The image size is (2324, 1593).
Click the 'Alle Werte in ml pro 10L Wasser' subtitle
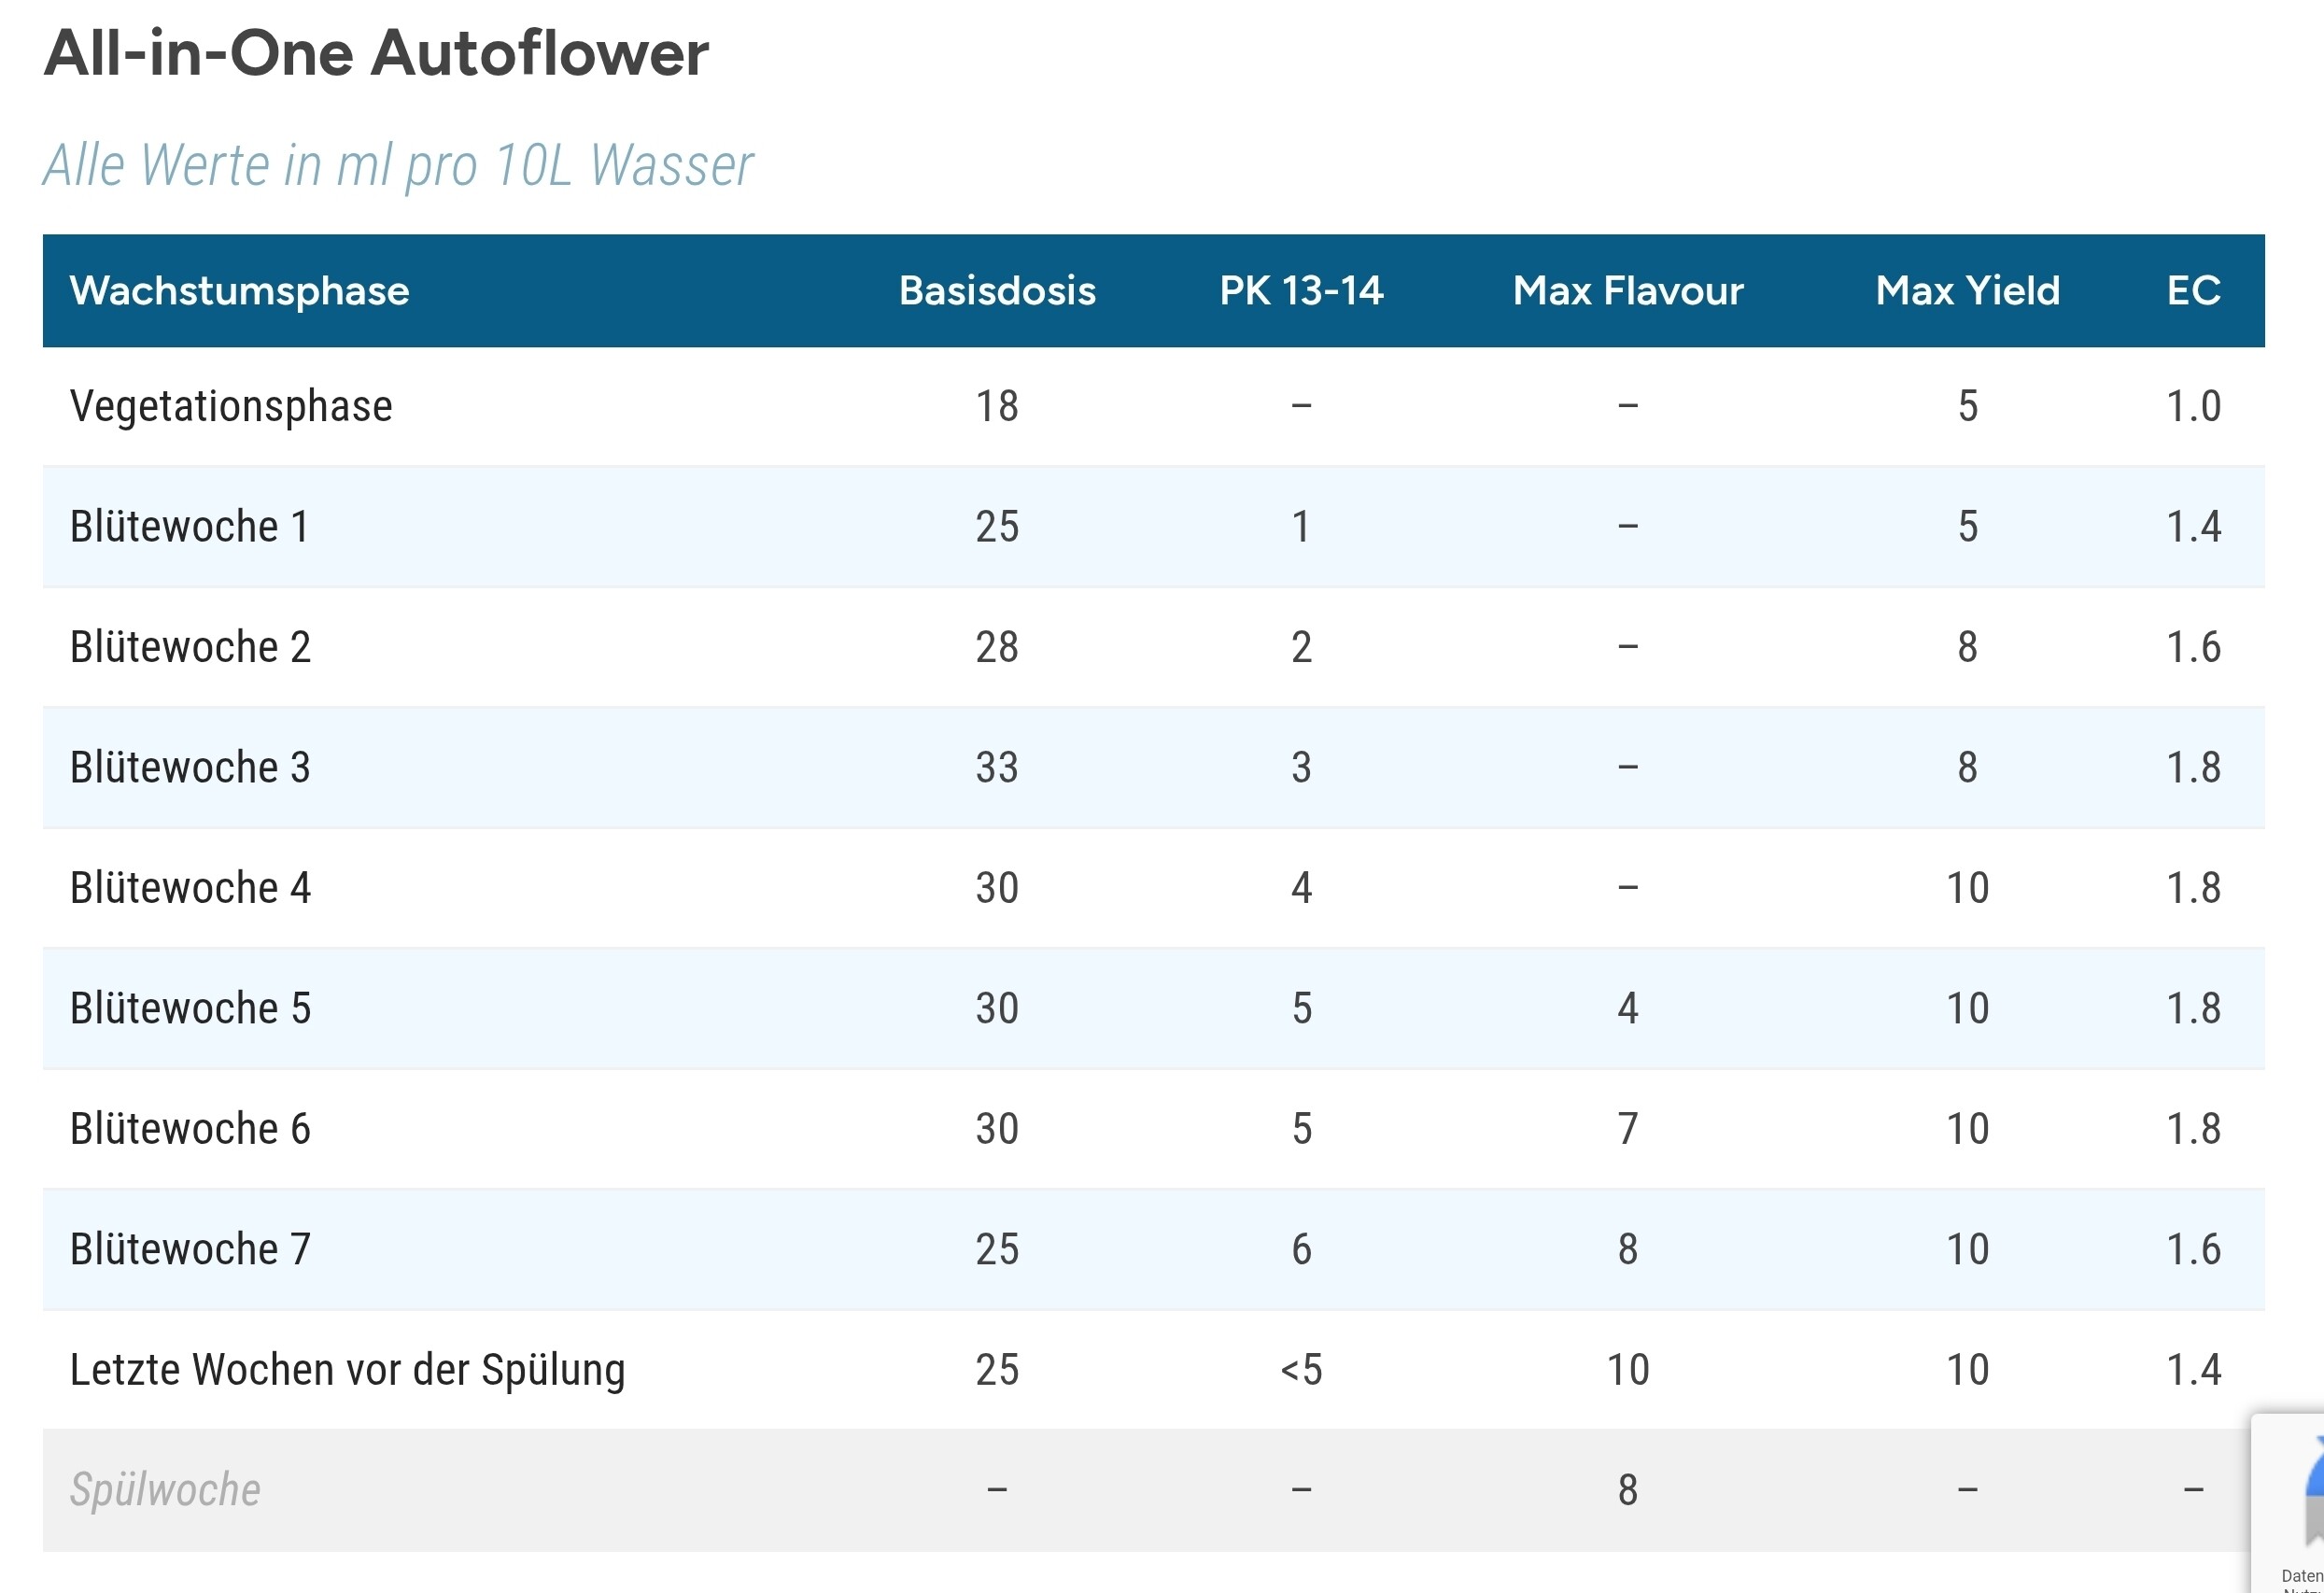pyautogui.click(x=398, y=165)
